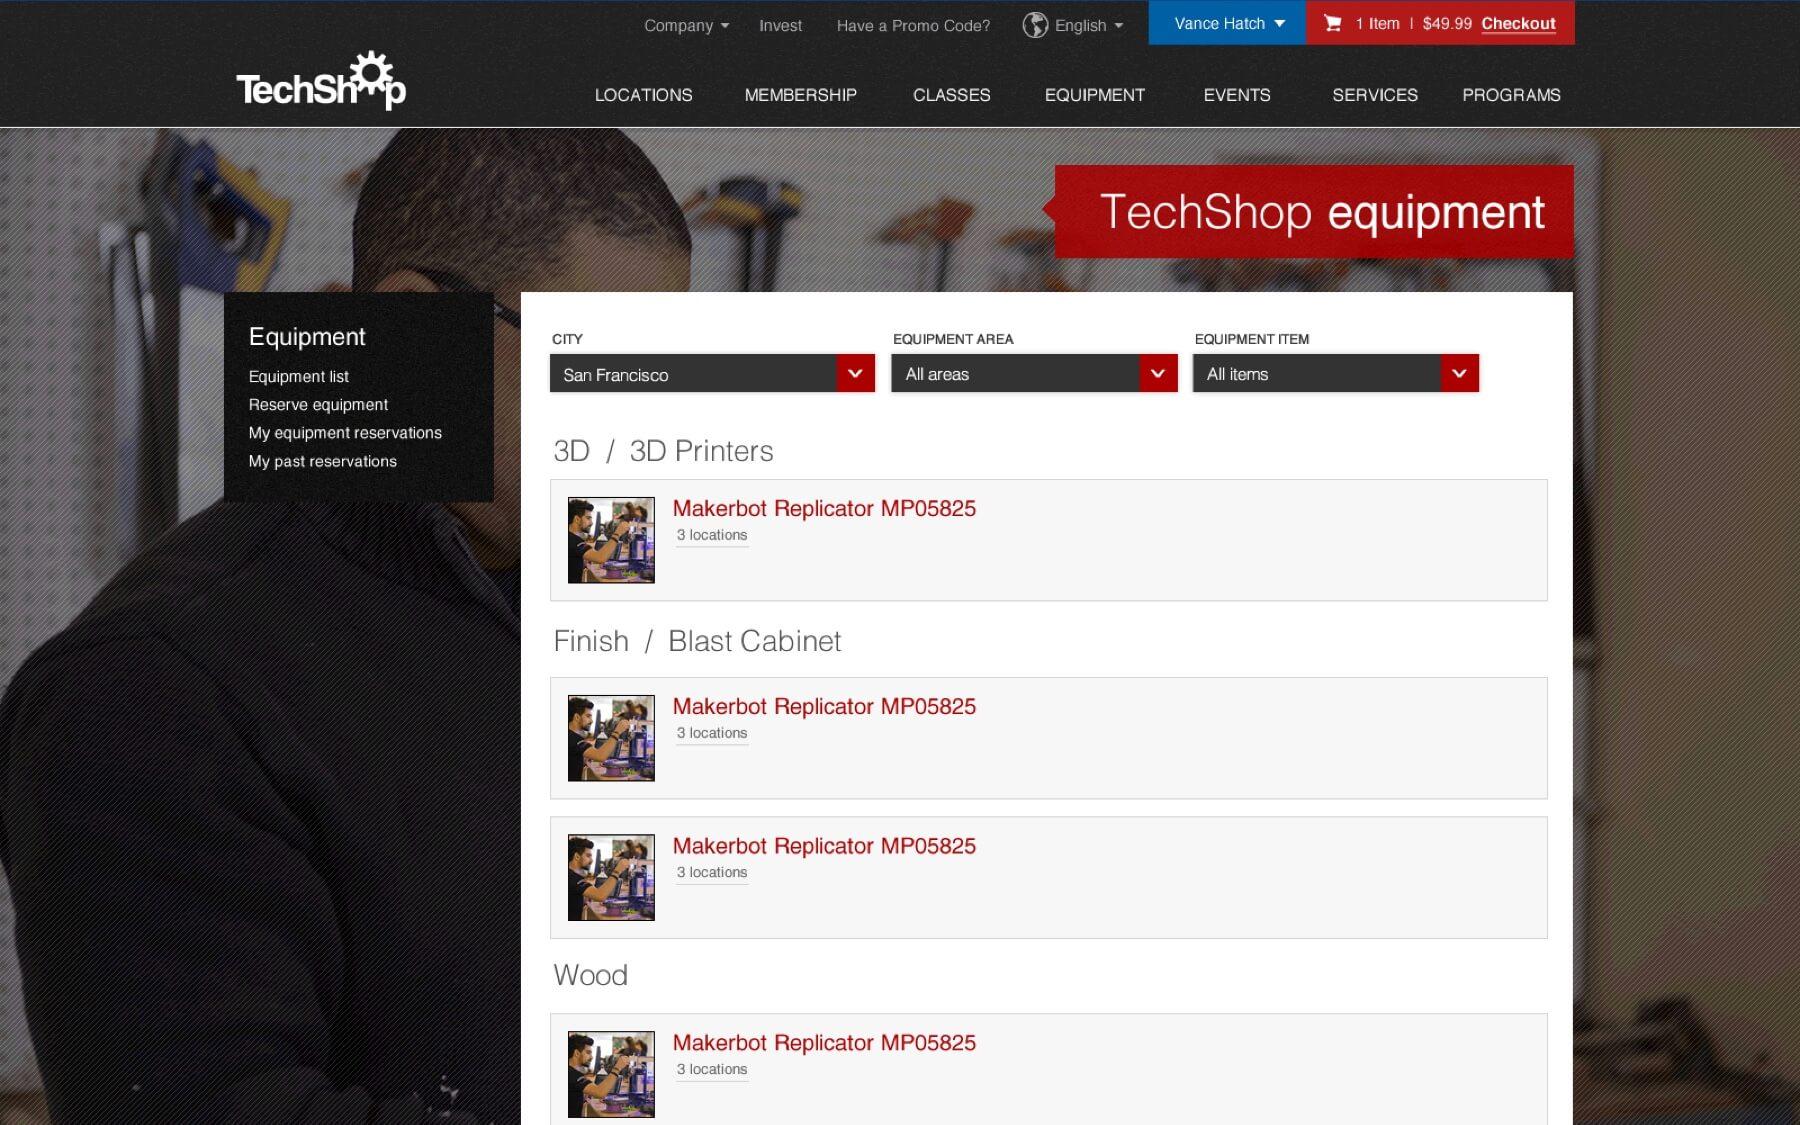Viewport: 1800px width, 1125px height.
Task: Click 3 locations on first Blast Cabinet item
Action: click(x=712, y=733)
